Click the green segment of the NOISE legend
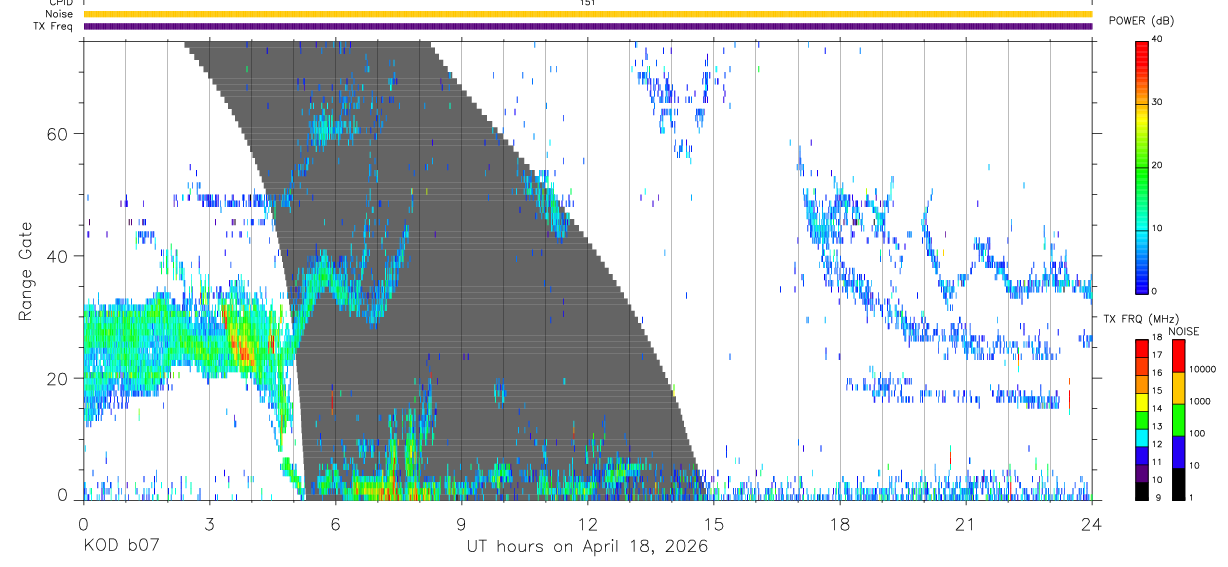This screenshot has width=1228, height=567. click(x=1178, y=420)
